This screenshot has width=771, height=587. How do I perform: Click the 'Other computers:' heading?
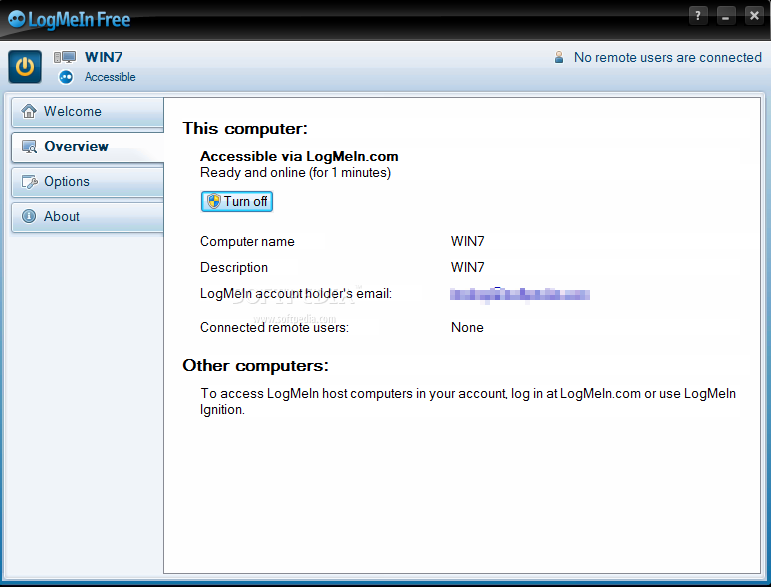click(255, 365)
